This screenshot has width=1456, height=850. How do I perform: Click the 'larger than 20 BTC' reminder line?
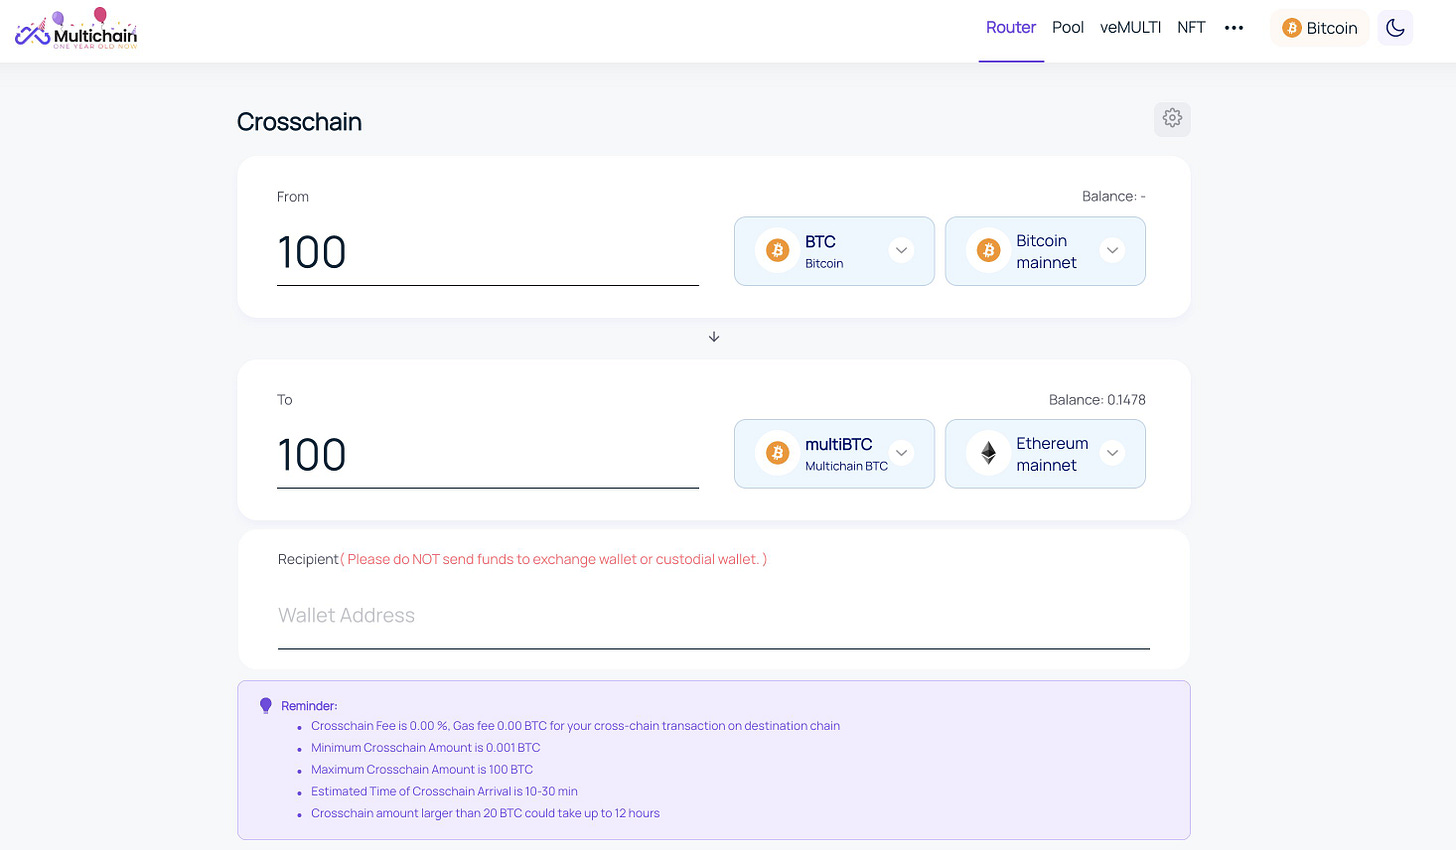click(485, 814)
